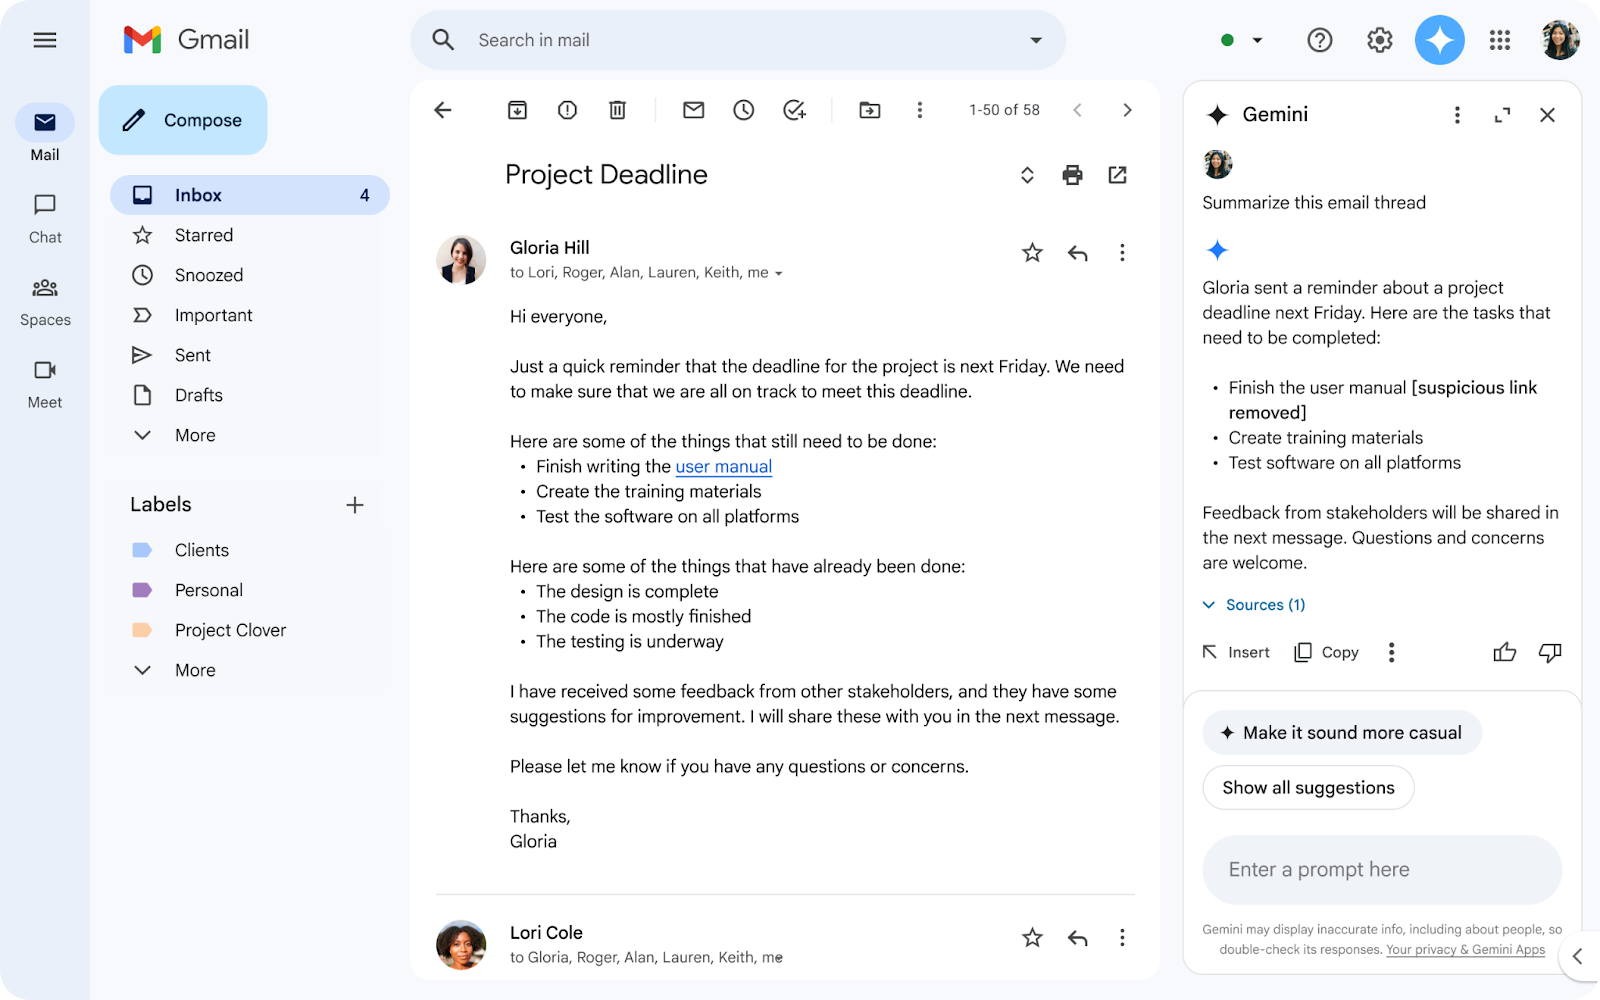This screenshot has height=1000, width=1600.
Task: Archive the Project Deadline email
Action: click(x=517, y=110)
